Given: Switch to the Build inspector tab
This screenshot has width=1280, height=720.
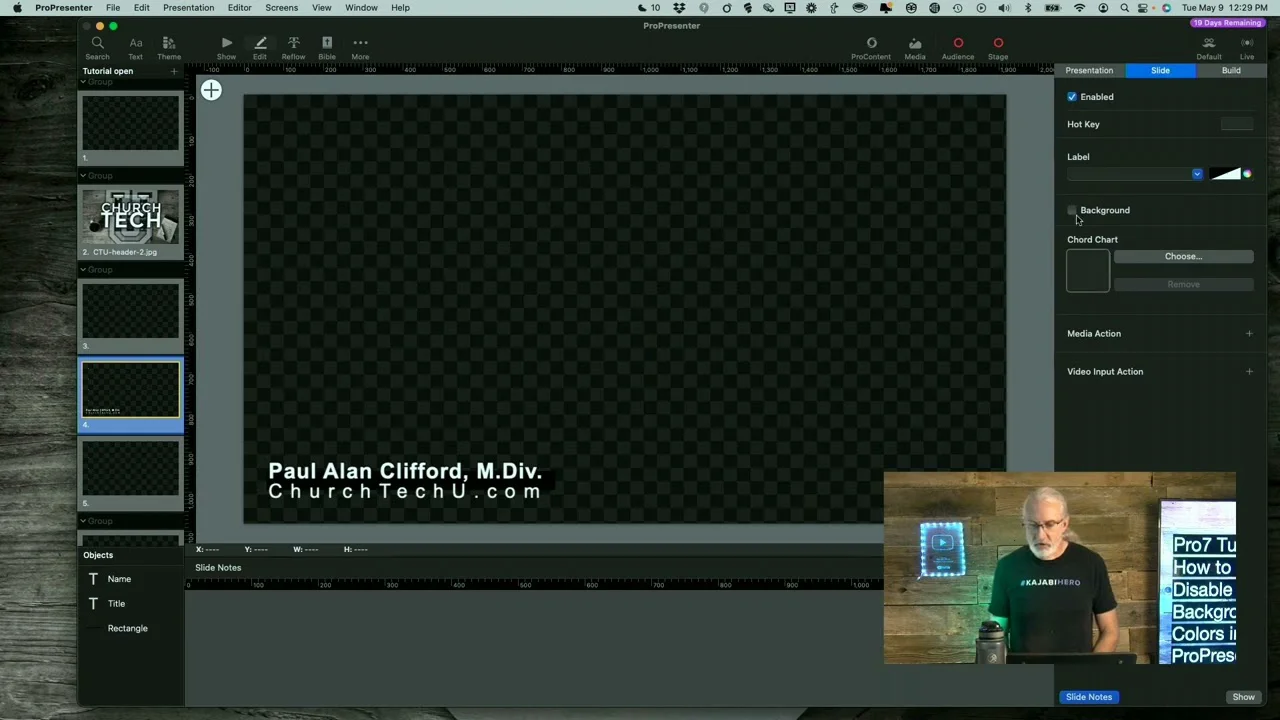Looking at the screenshot, I should [x=1231, y=71].
